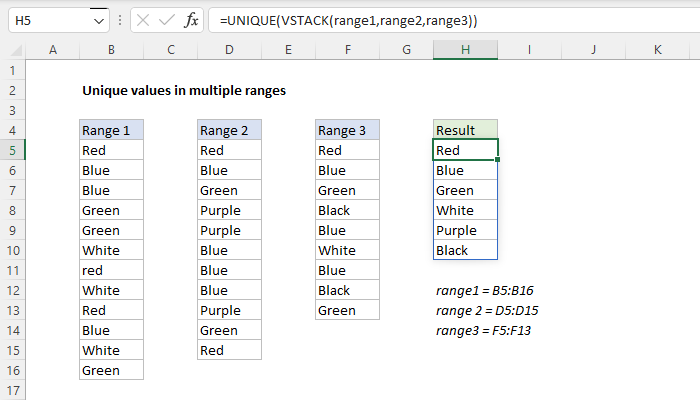This screenshot has height=400, width=700.
Task: Select the Black cell in Result column
Action: [465, 250]
